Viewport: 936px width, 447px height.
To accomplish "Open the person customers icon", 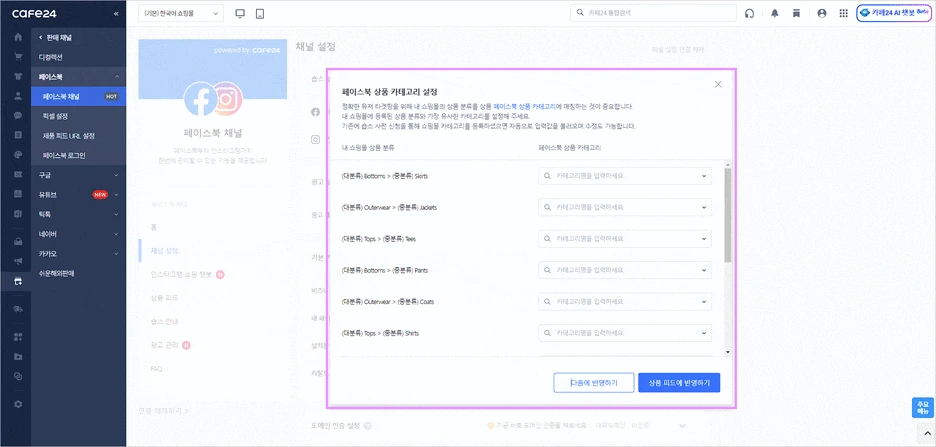I will (18, 96).
